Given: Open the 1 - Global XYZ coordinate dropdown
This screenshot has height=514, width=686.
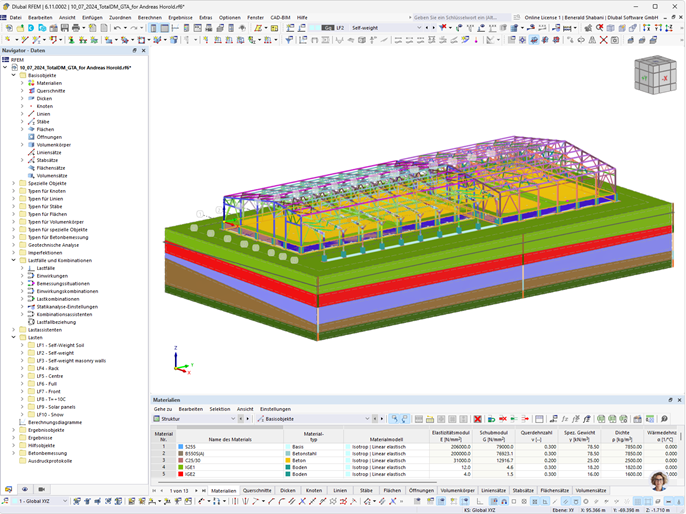Looking at the screenshot, I should 65,501.
